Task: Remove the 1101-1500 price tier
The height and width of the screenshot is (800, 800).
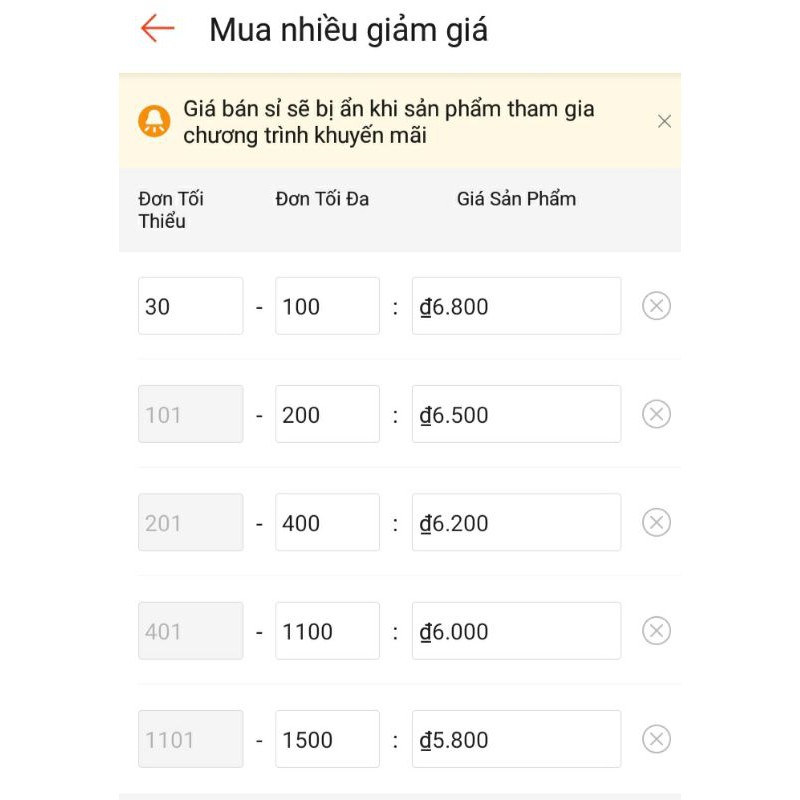Action: pos(656,739)
